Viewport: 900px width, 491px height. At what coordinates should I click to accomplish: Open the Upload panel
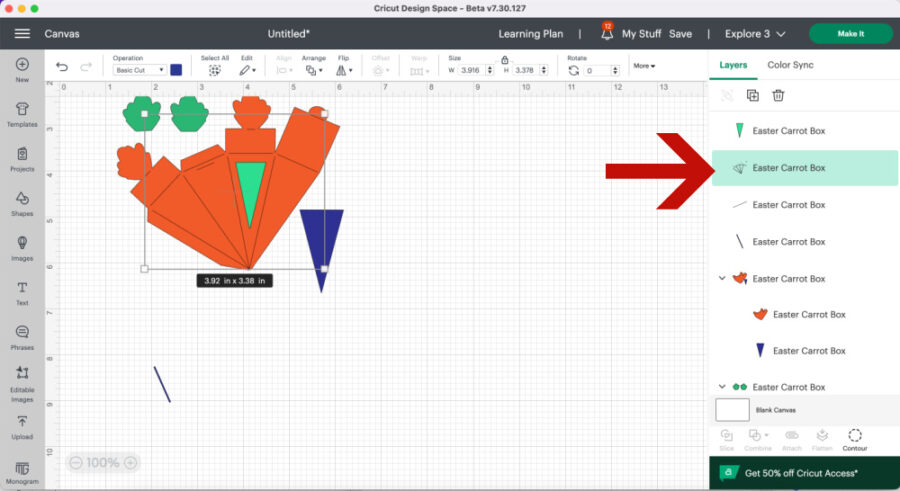pyautogui.click(x=22, y=426)
